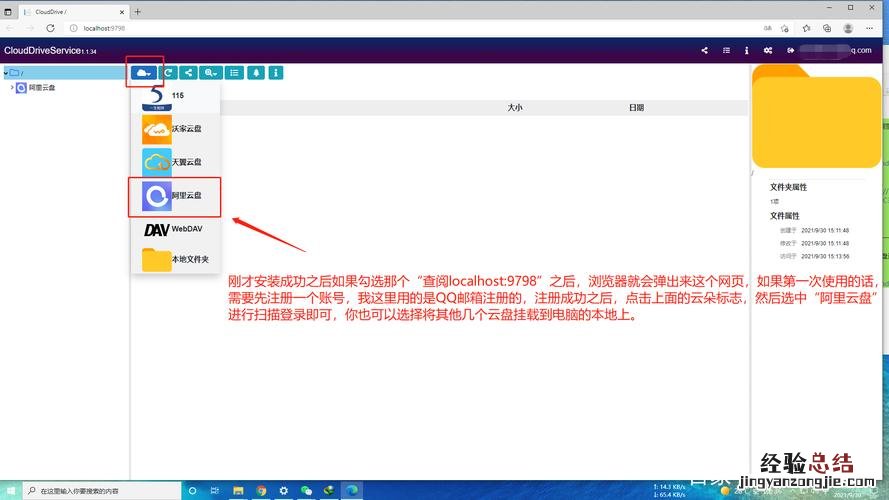Click the browser profile avatar

pos(848,28)
